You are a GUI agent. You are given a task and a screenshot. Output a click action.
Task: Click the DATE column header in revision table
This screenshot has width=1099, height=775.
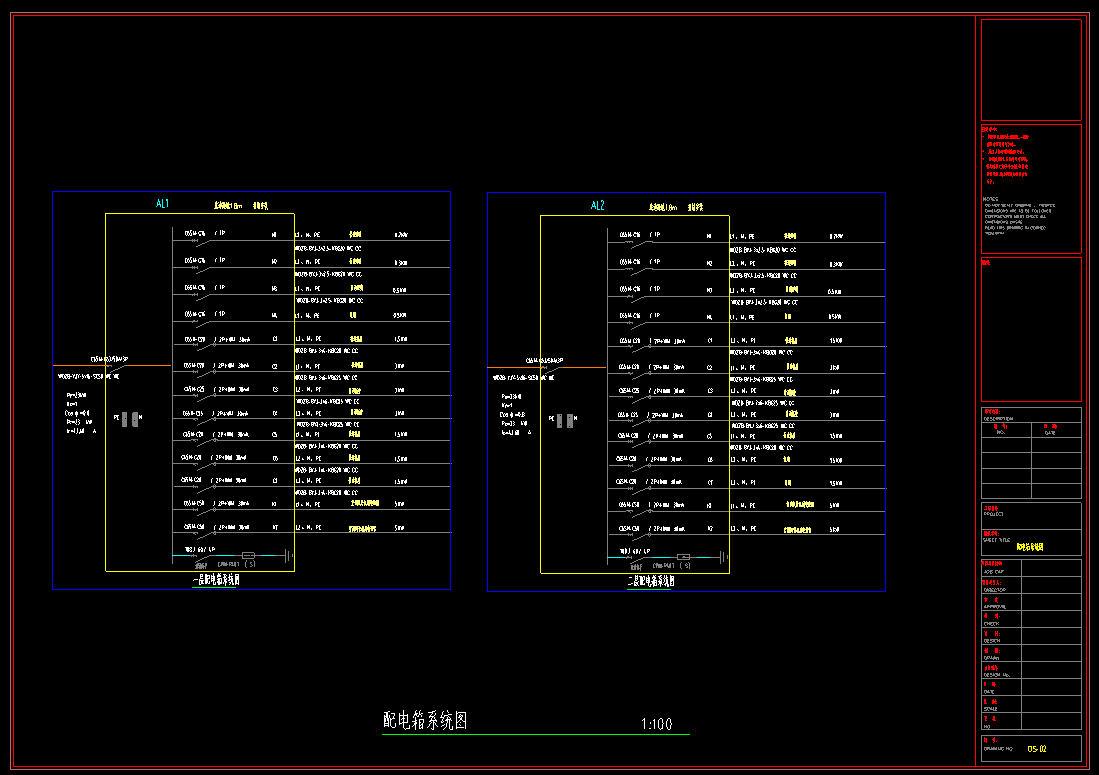[1050, 432]
